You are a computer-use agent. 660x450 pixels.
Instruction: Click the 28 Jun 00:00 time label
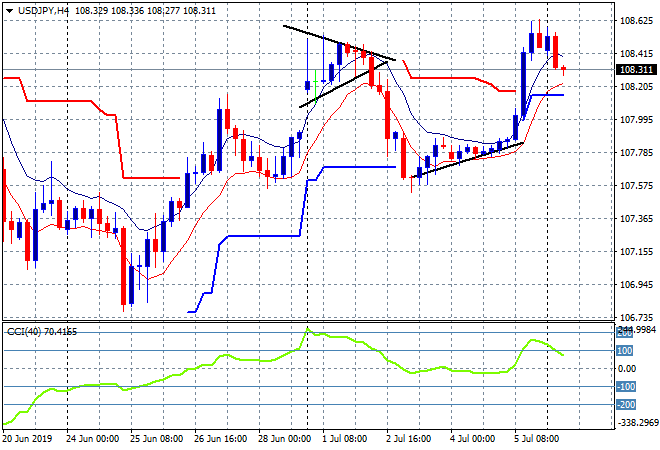pyautogui.click(x=285, y=439)
